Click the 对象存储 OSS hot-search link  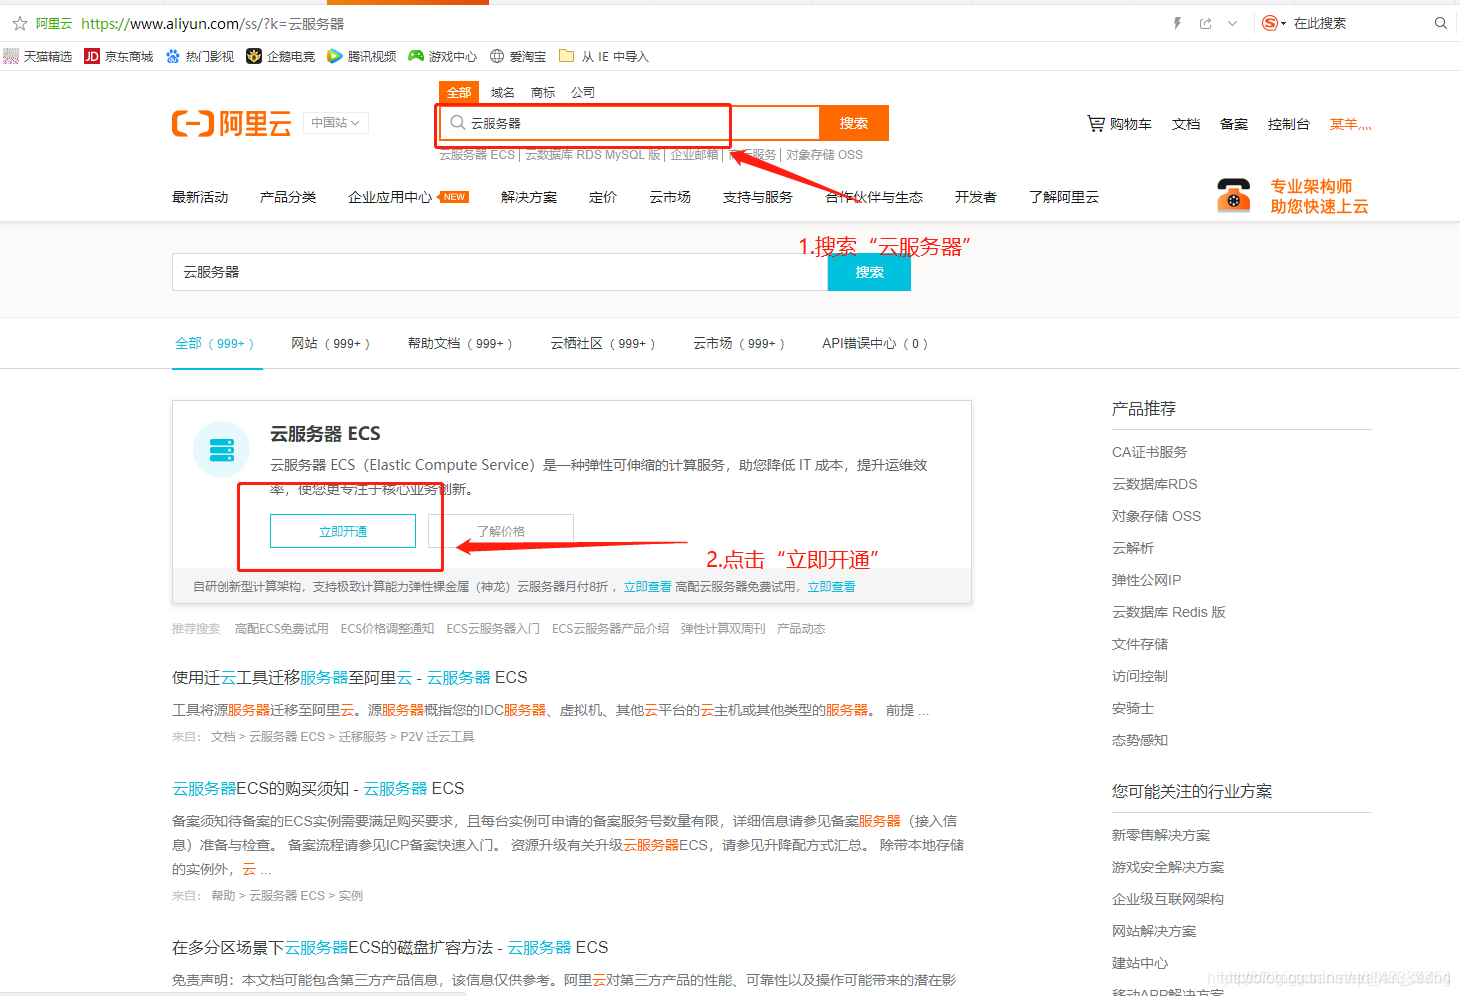click(x=824, y=155)
